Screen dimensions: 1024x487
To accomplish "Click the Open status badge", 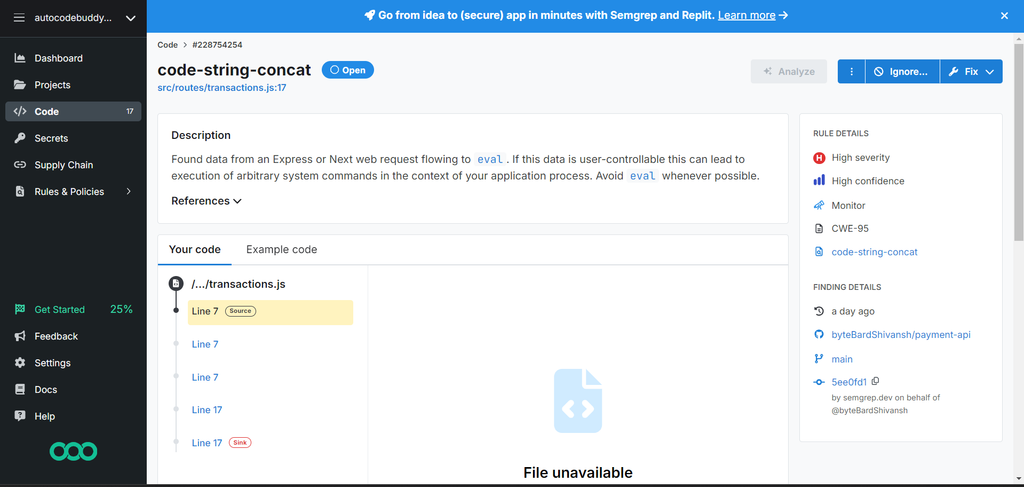I will (347, 70).
